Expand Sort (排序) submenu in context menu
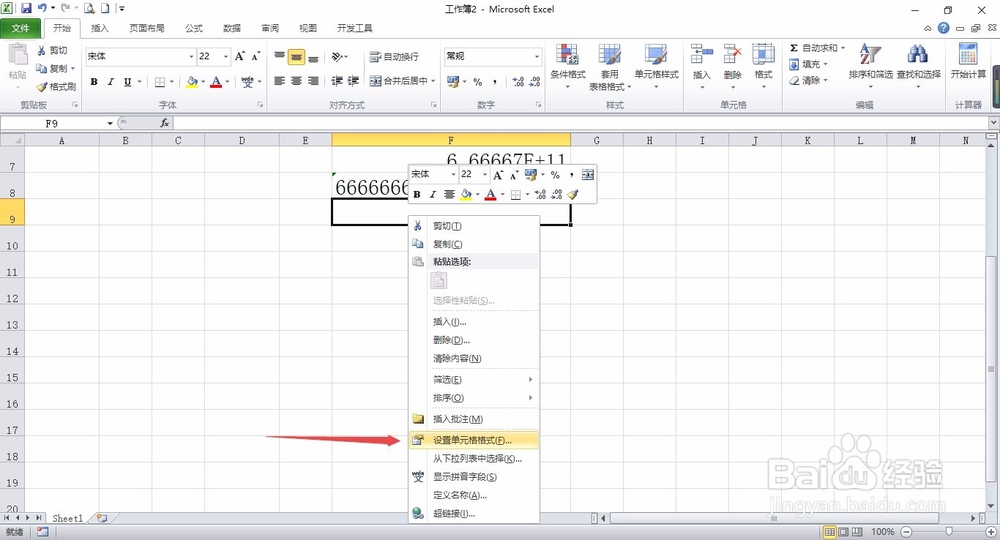The width and height of the screenshot is (1000, 540). point(474,398)
